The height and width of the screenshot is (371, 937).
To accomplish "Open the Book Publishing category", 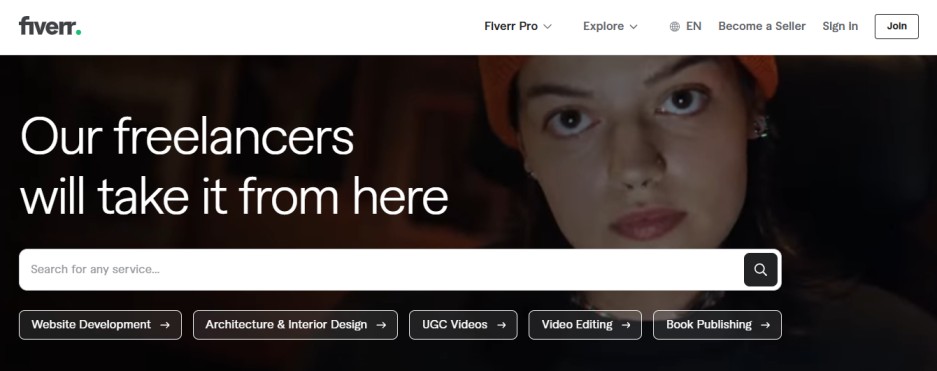I will pyautogui.click(x=717, y=325).
